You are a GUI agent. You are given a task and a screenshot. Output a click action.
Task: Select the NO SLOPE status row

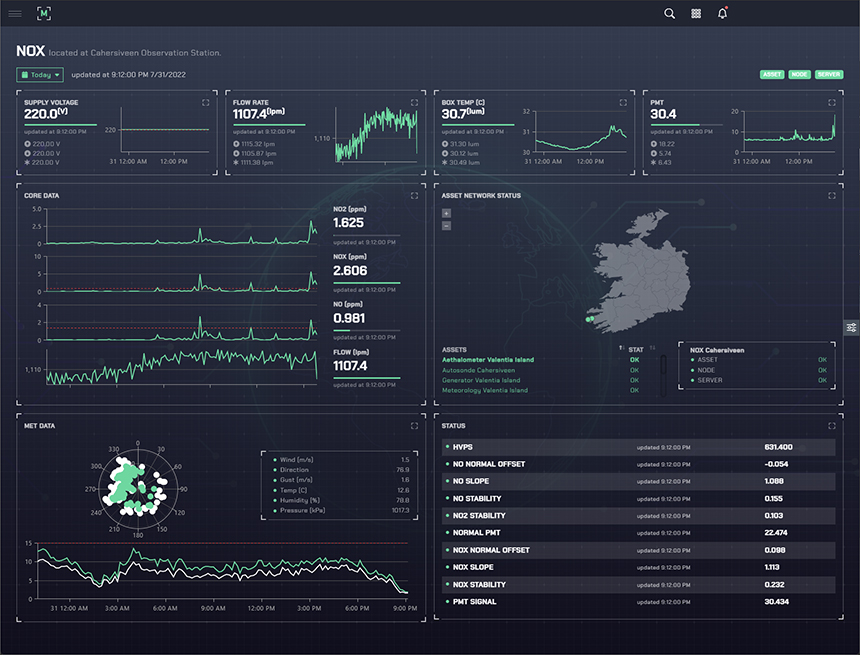click(x=638, y=481)
